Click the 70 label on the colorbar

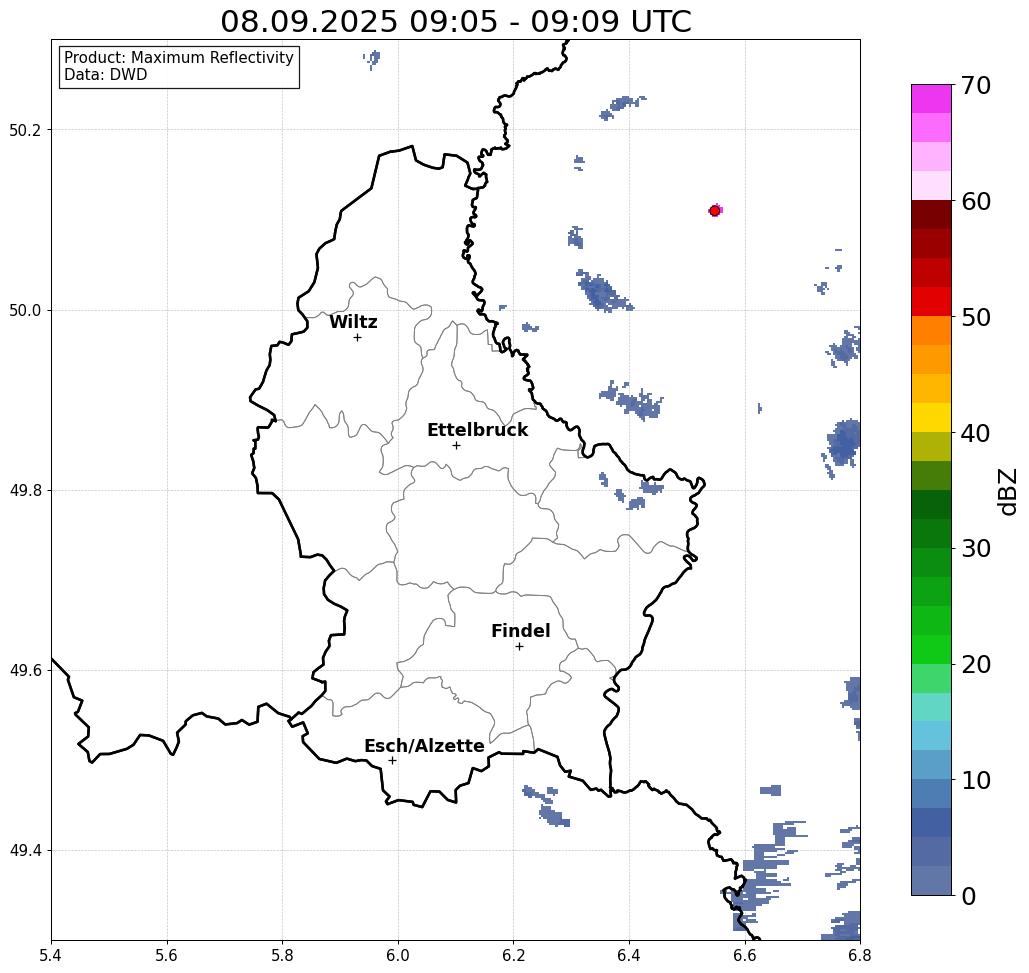click(x=975, y=85)
